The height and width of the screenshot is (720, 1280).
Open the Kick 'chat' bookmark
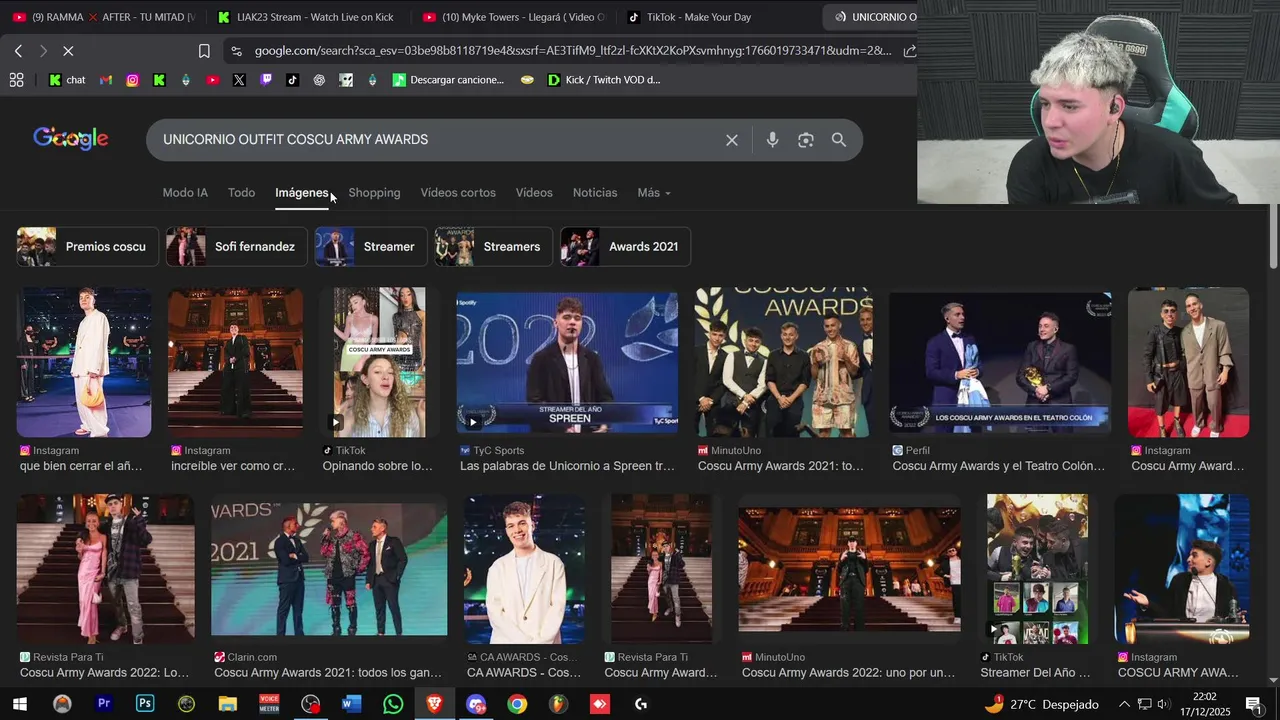click(x=67, y=80)
